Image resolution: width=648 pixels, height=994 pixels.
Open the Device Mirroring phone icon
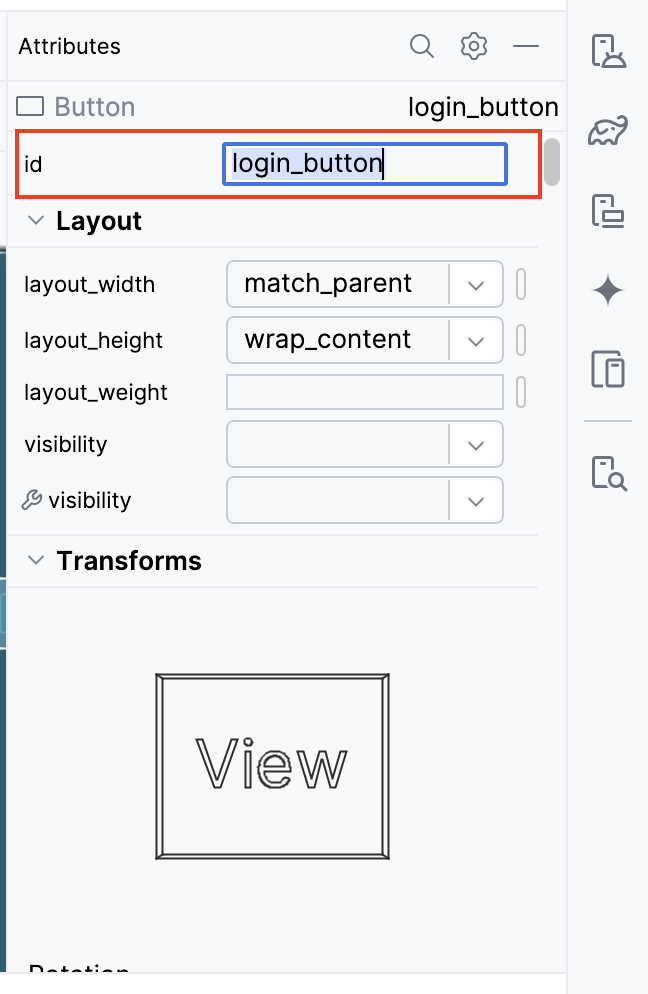(x=608, y=369)
